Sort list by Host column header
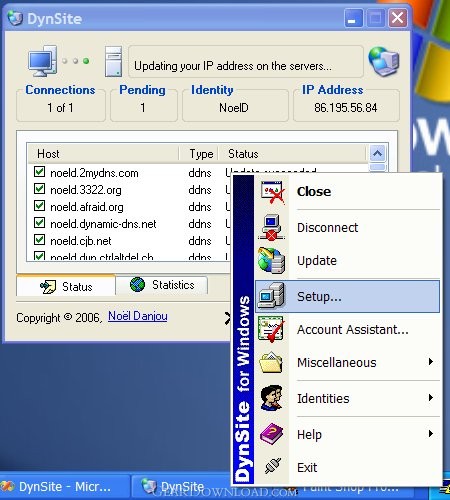 tap(103, 154)
